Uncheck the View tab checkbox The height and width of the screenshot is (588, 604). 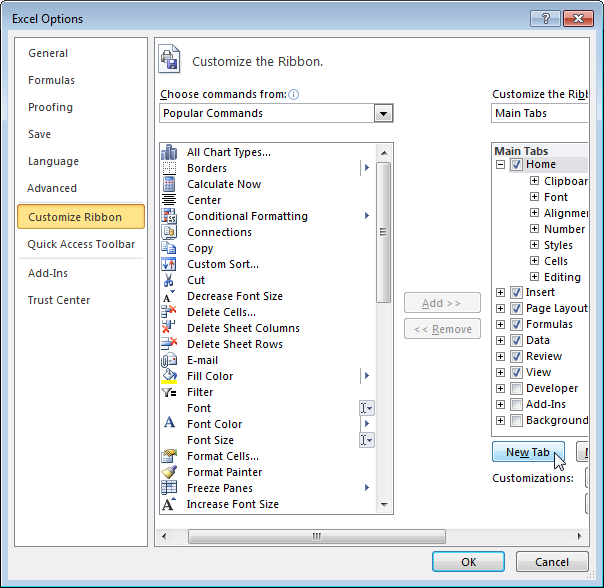tap(516, 372)
